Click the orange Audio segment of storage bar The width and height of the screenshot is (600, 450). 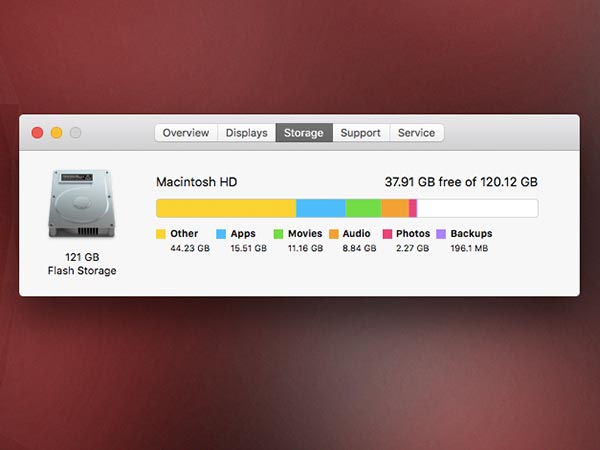coord(395,208)
